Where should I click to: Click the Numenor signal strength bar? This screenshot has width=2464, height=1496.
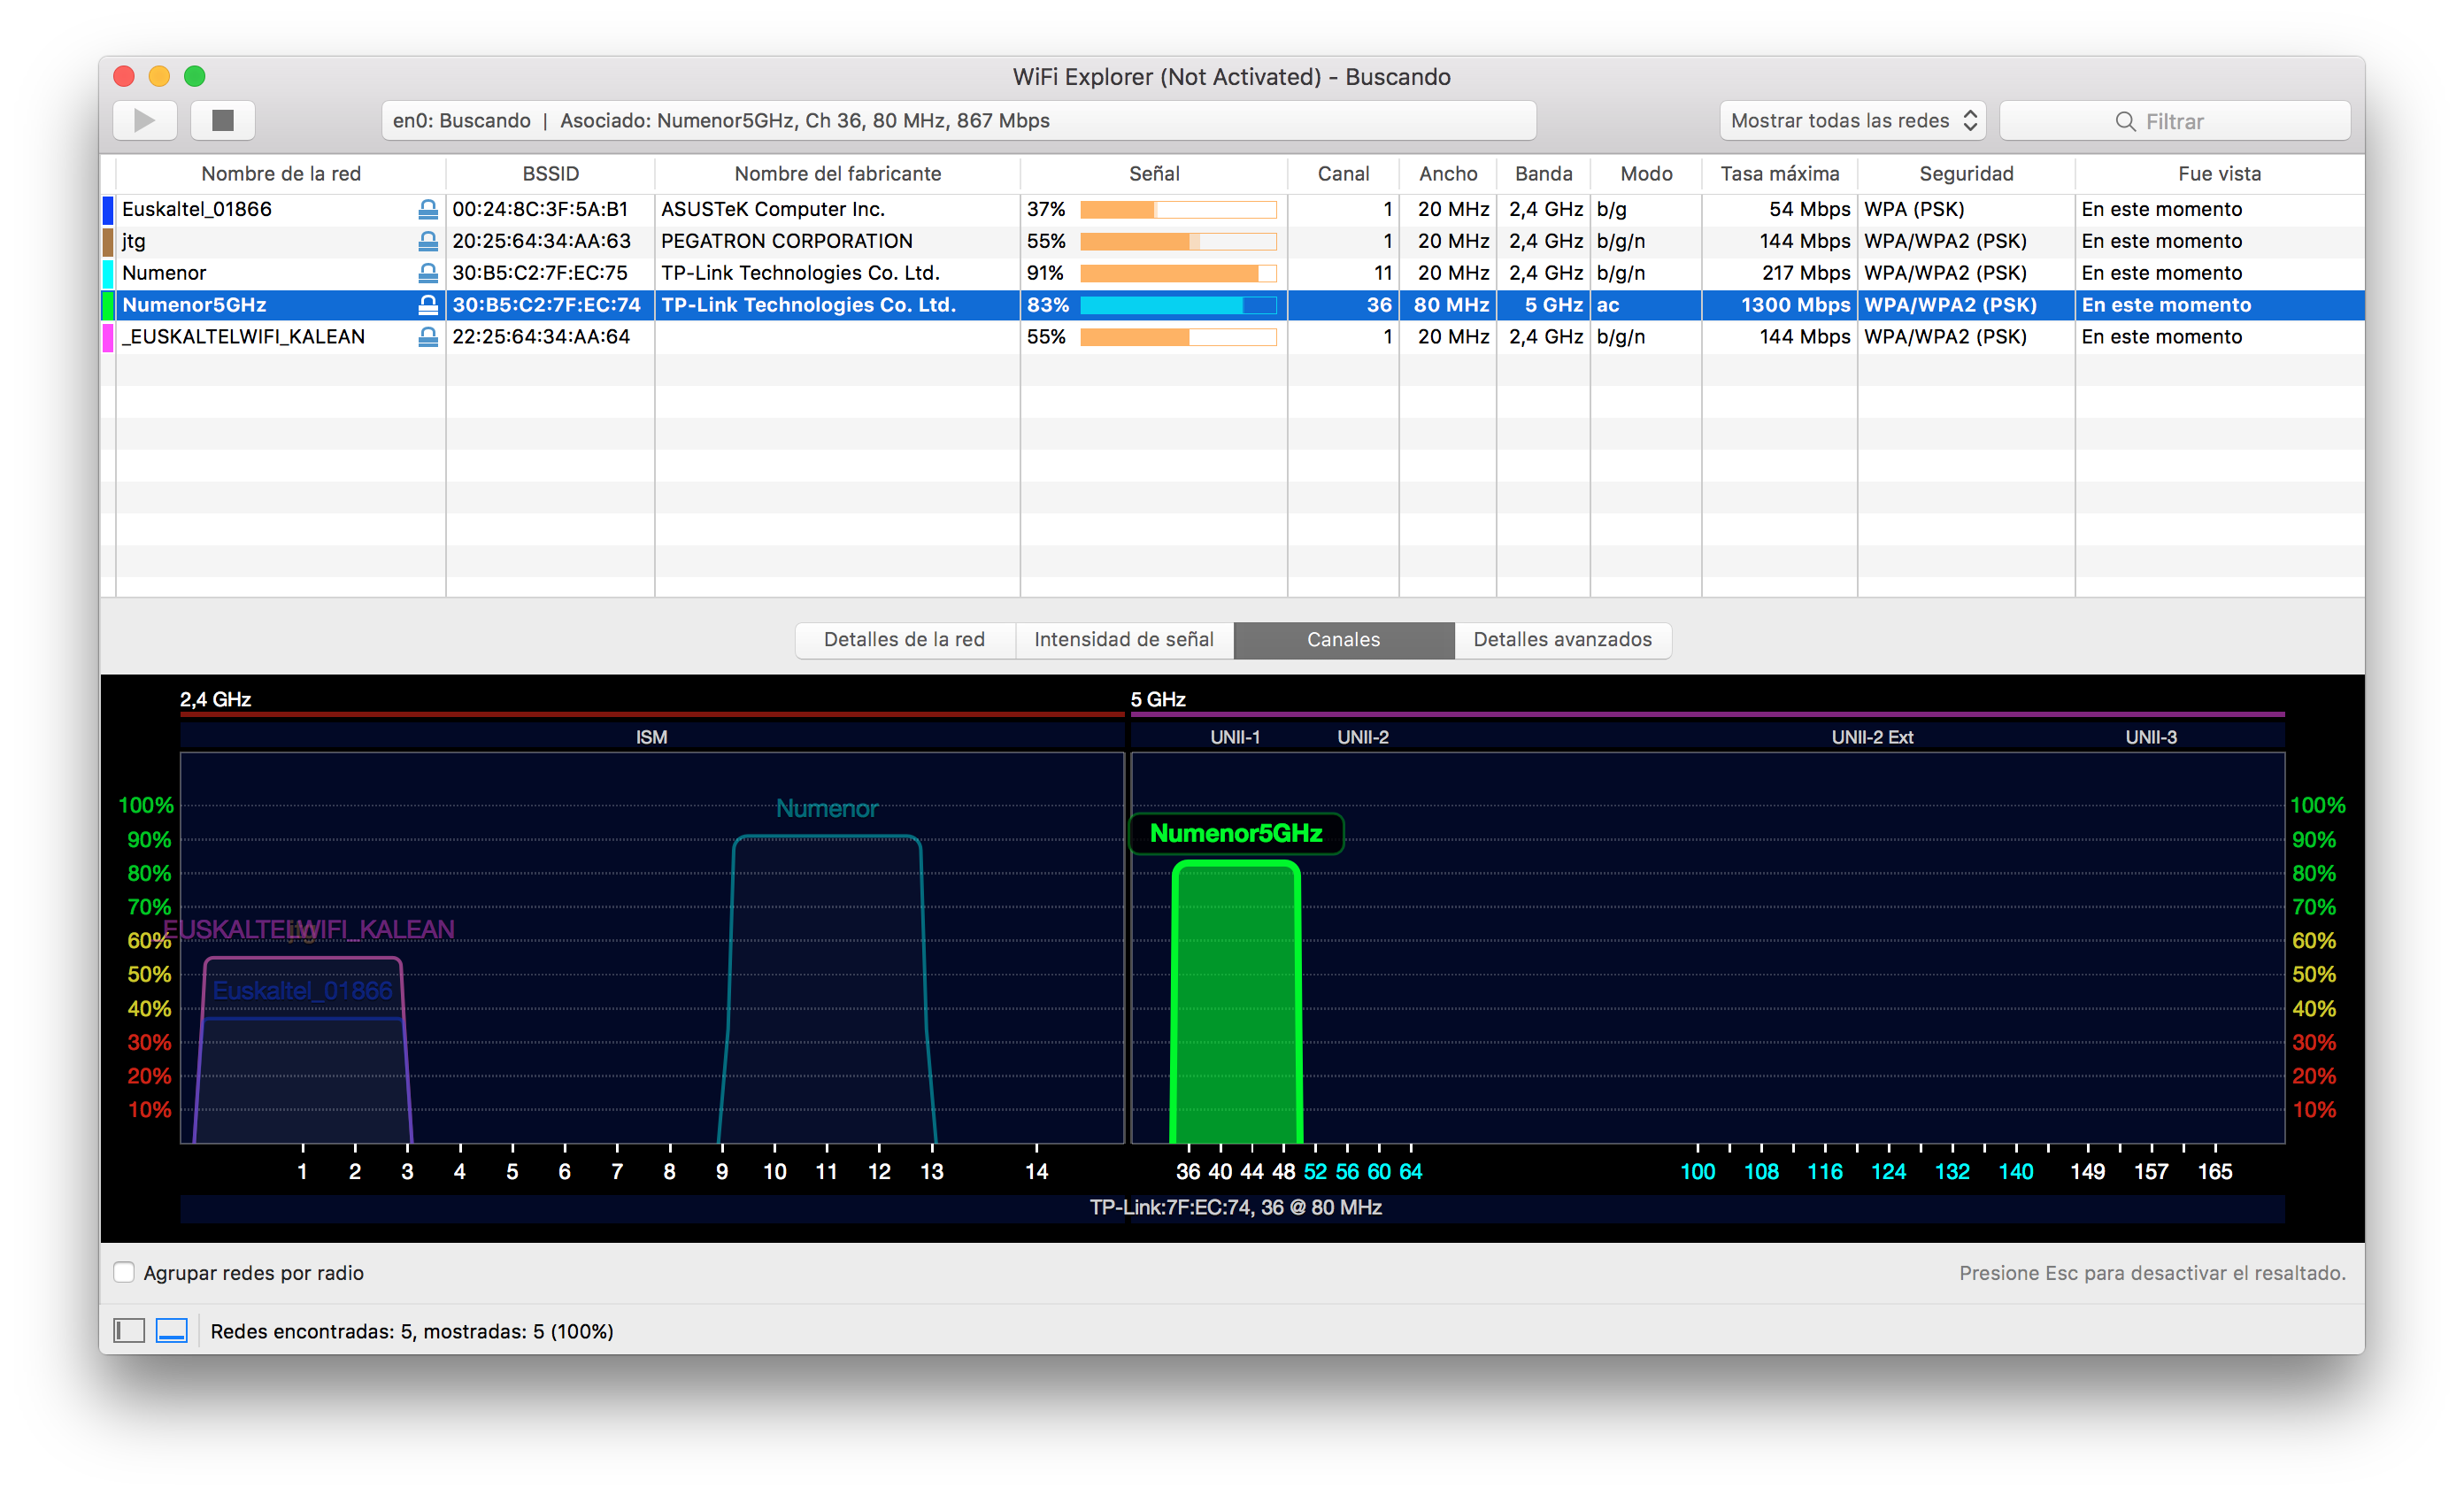coord(1177,273)
